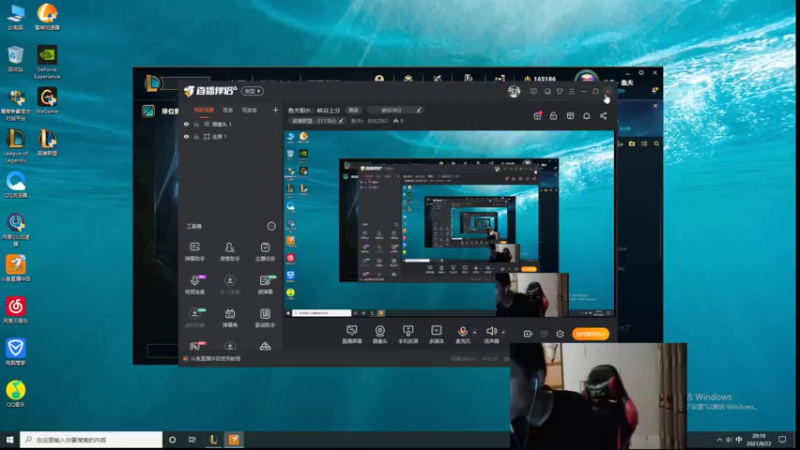Select the WeGame desktop icon

[x=47, y=100]
